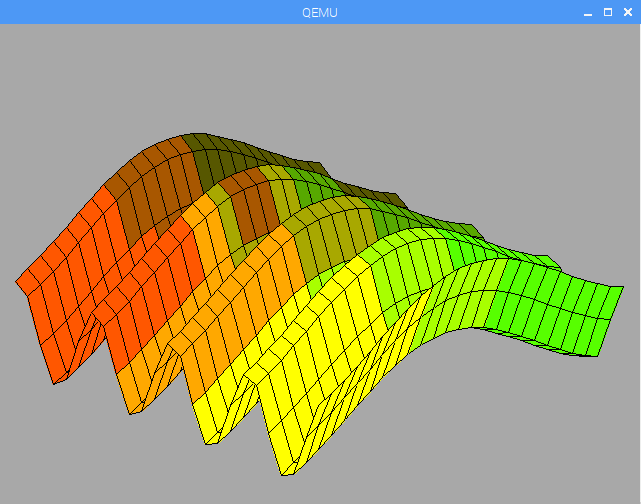
Task: Maximize the QEMU window
Action: tap(608, 13)
